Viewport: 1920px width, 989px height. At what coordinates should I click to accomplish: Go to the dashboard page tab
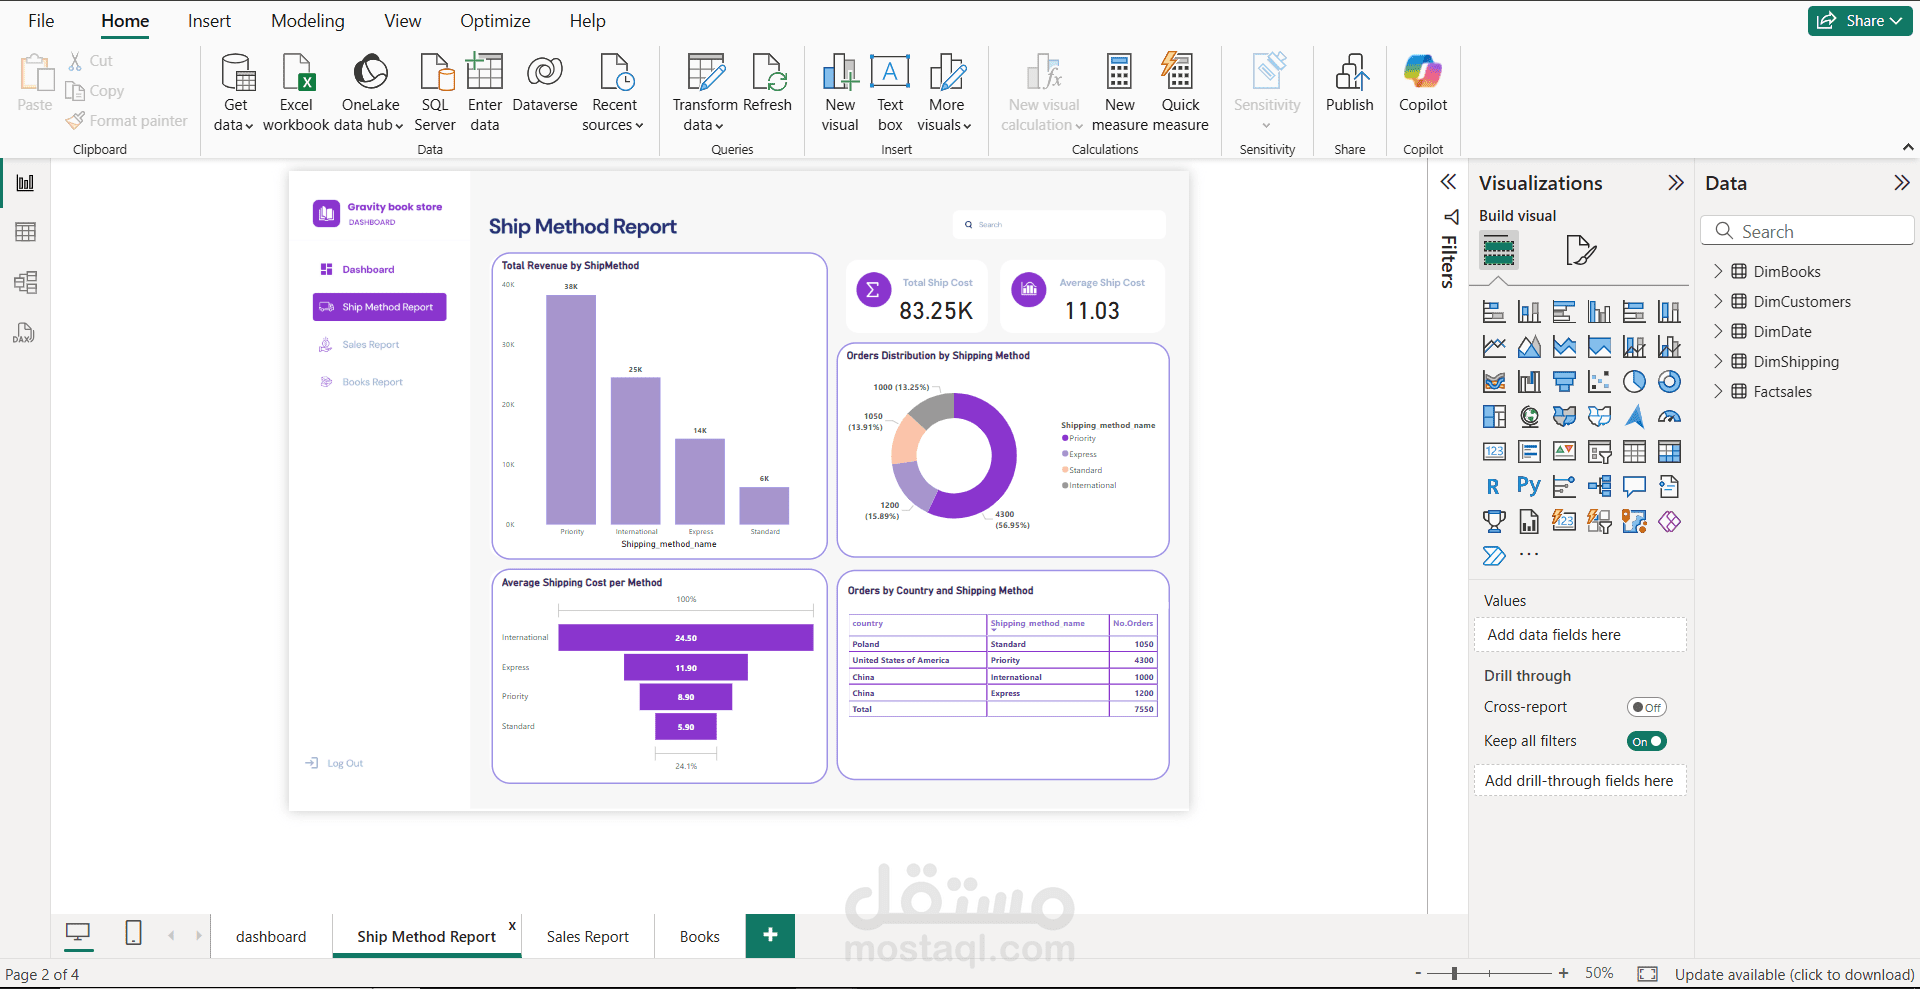pyautogui.click(x=271, y=937)
